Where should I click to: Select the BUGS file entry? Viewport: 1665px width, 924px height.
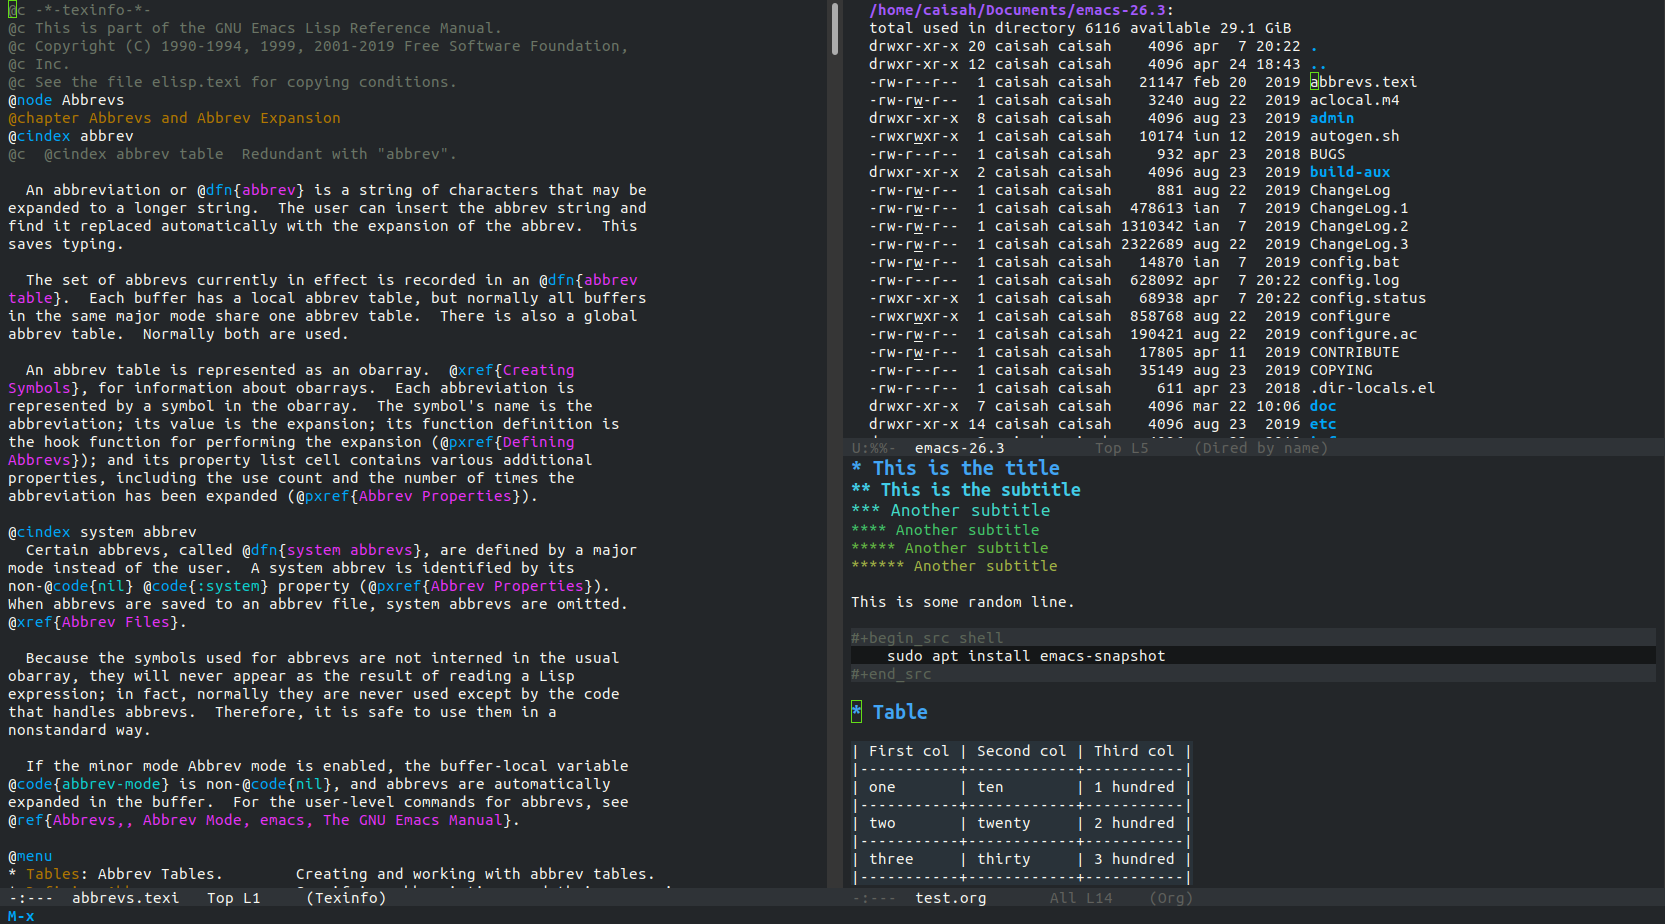pyautogui.click(x=1327, y=154)
